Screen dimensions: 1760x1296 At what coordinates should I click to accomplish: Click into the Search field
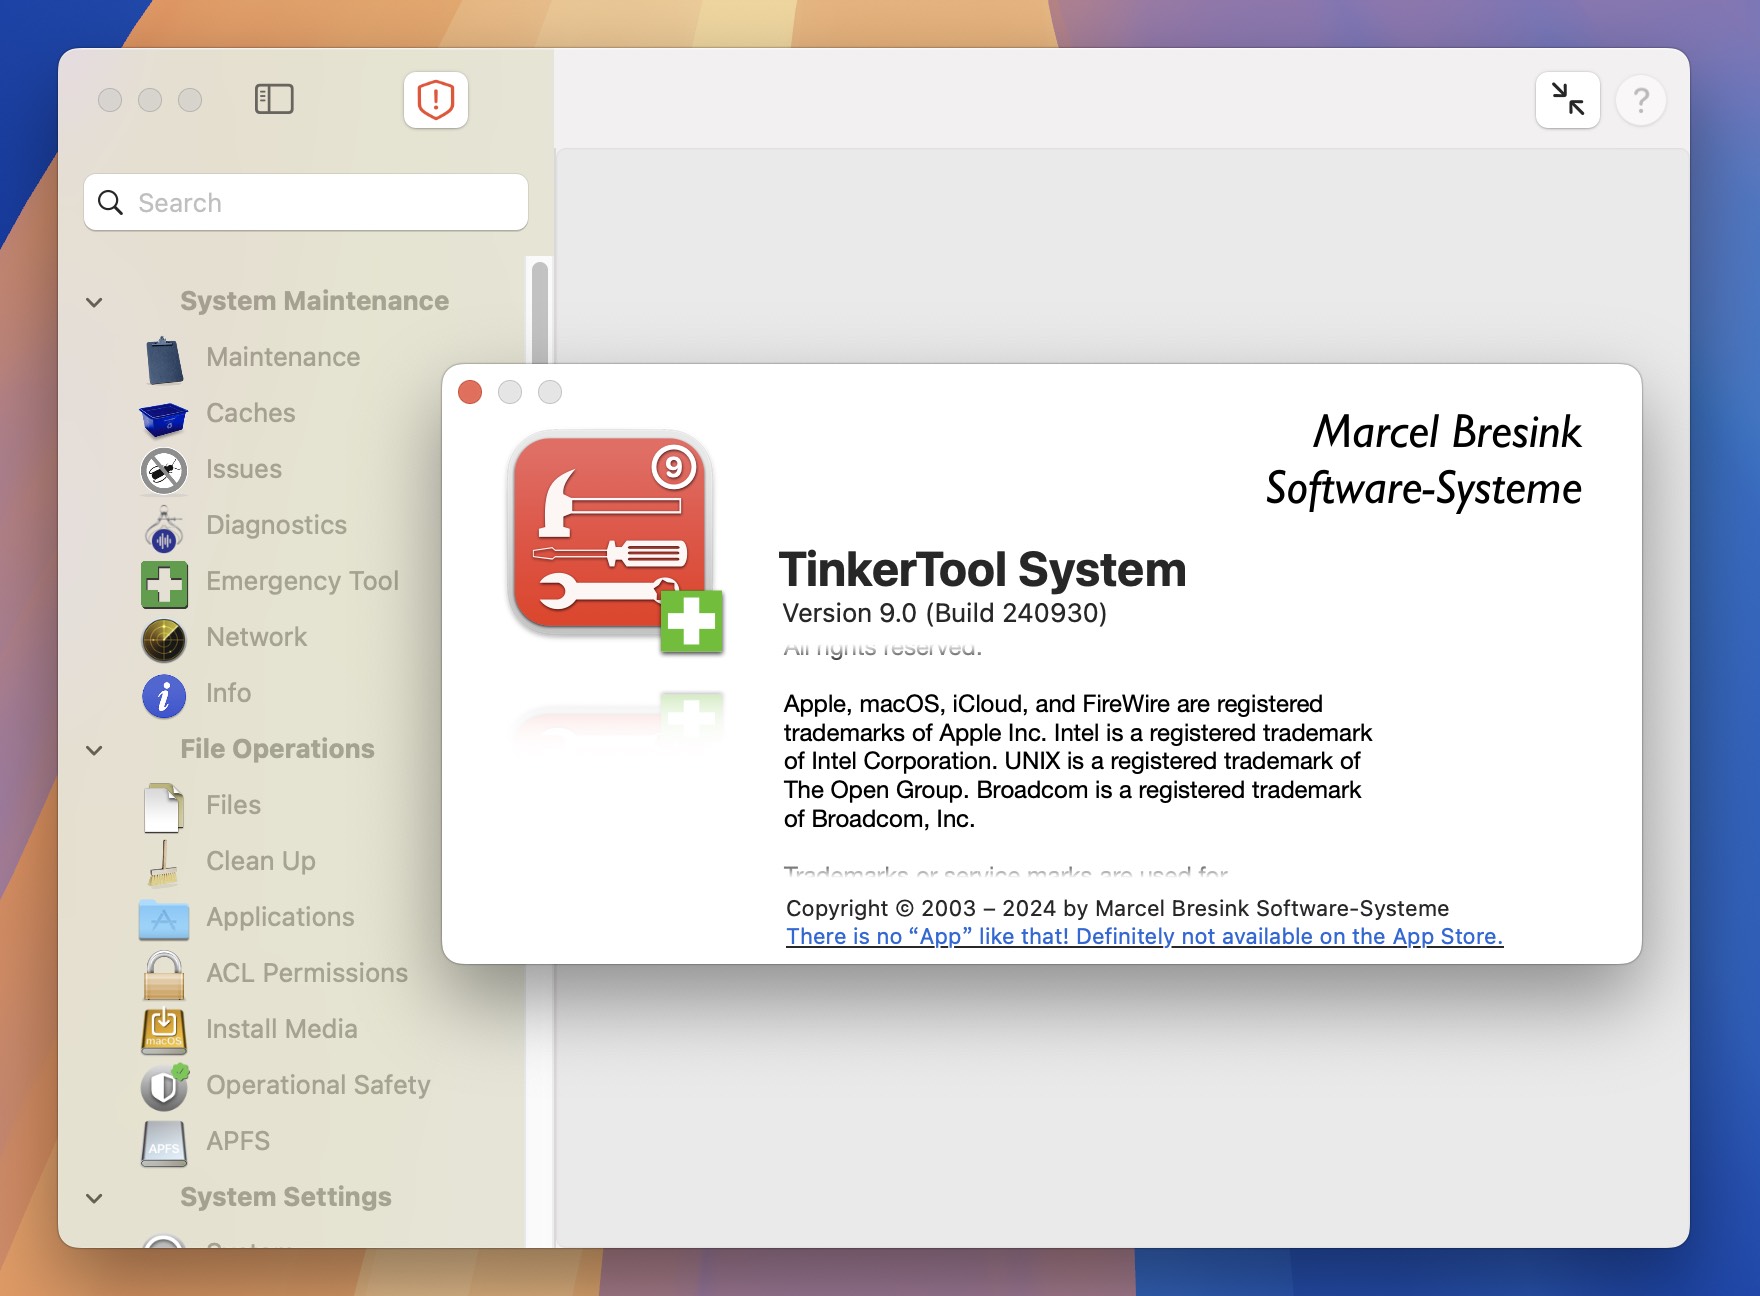(x=306, y=202)
